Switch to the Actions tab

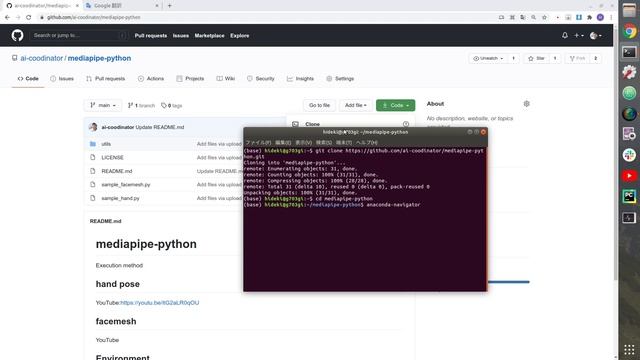[151, 78]
